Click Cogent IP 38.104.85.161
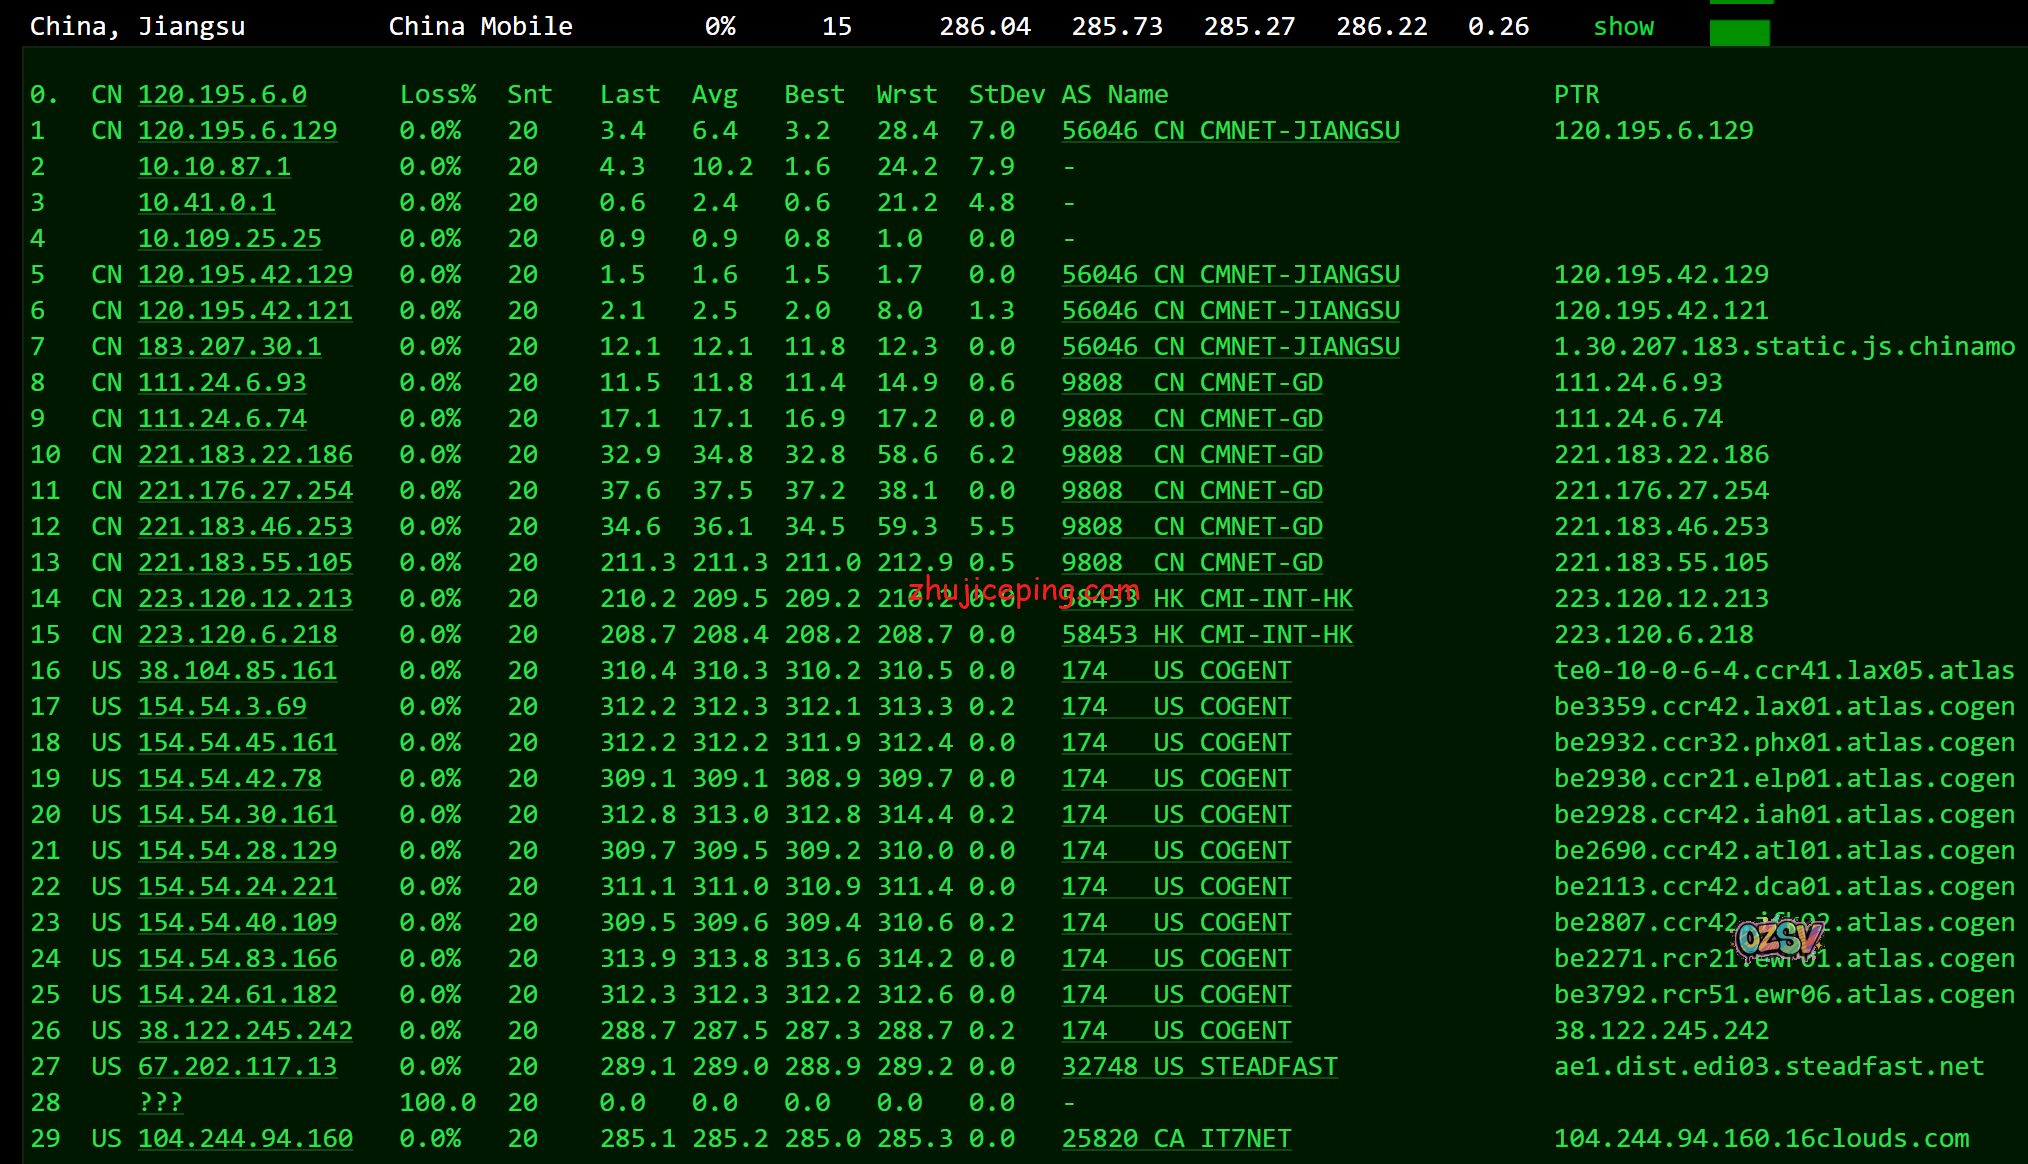Image resolution: width=2028 pixels, height=1164 pixels. tap(237, 671)
